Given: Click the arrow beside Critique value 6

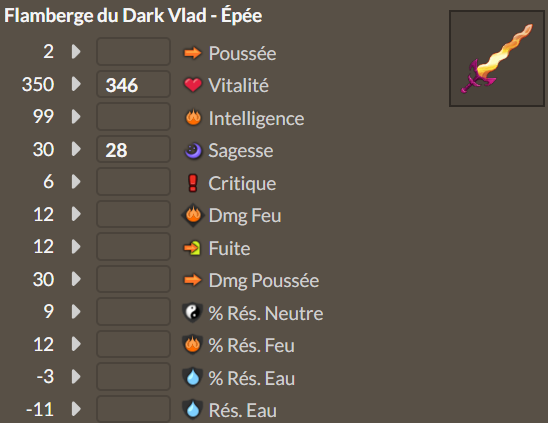Looking at the screenshot, I should coord(76,182).
